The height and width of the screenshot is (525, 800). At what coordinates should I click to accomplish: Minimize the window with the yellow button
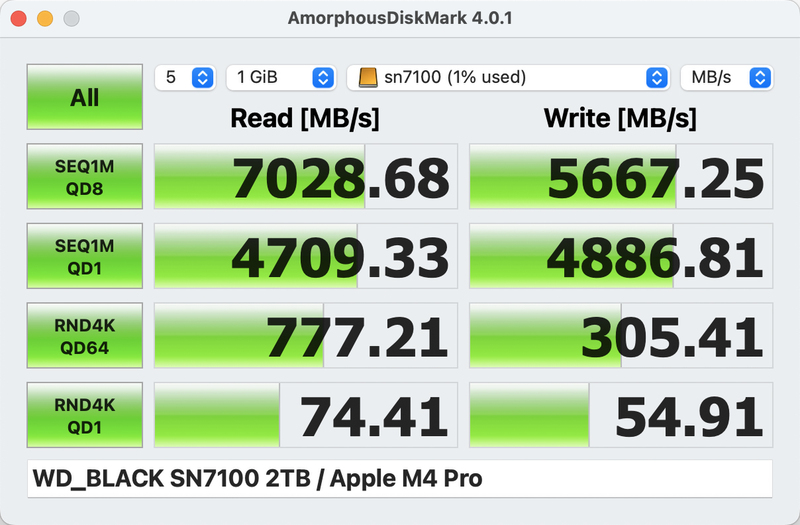(45, 18)
